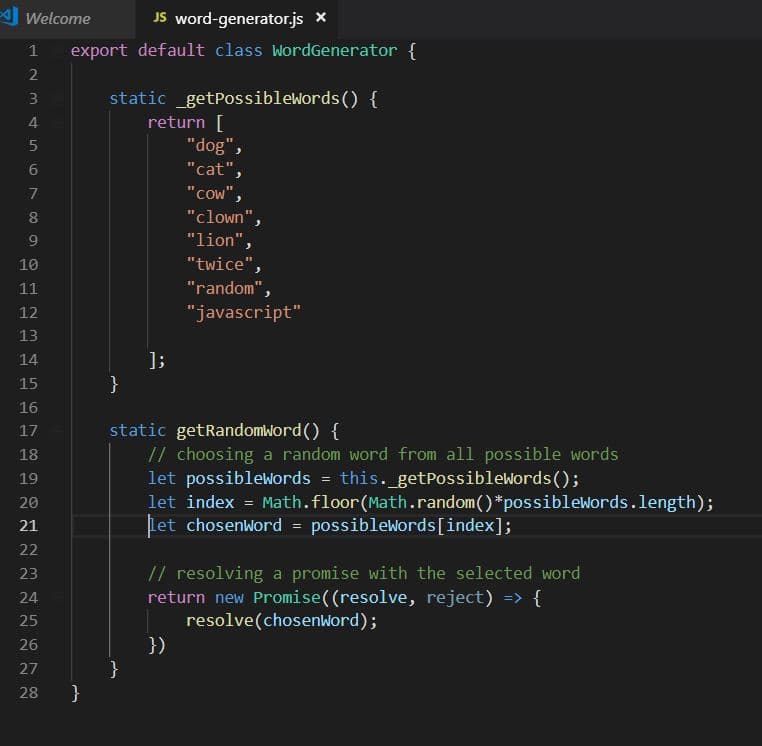Click the getRandomWord method name

pyautogui.click(x=239, y=431)
